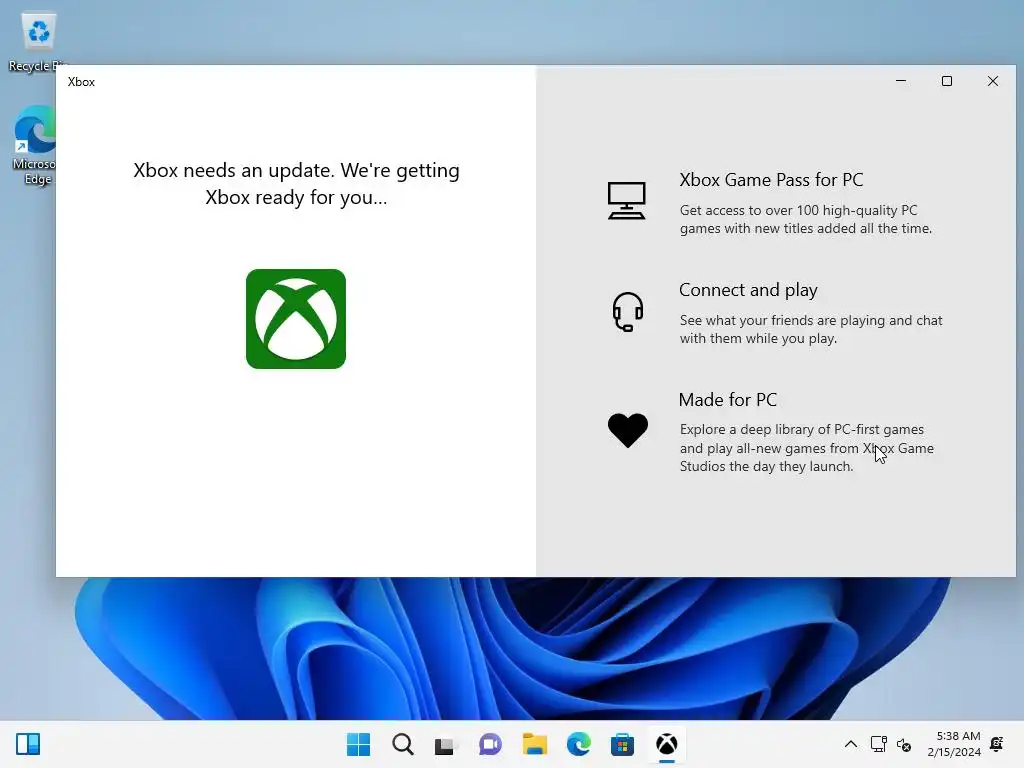Viewport: 1024px width, 768px height.
Task: Open taskbar Search magnifier
Action: tap(402, 744)
